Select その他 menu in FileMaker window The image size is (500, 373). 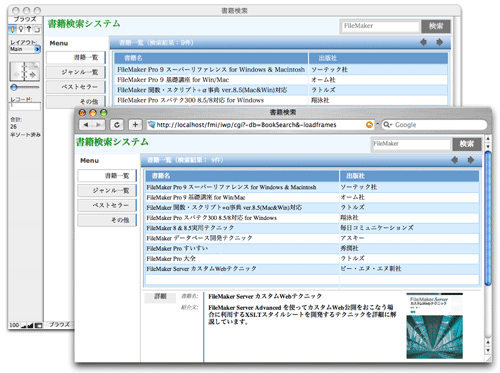[76, 101]
